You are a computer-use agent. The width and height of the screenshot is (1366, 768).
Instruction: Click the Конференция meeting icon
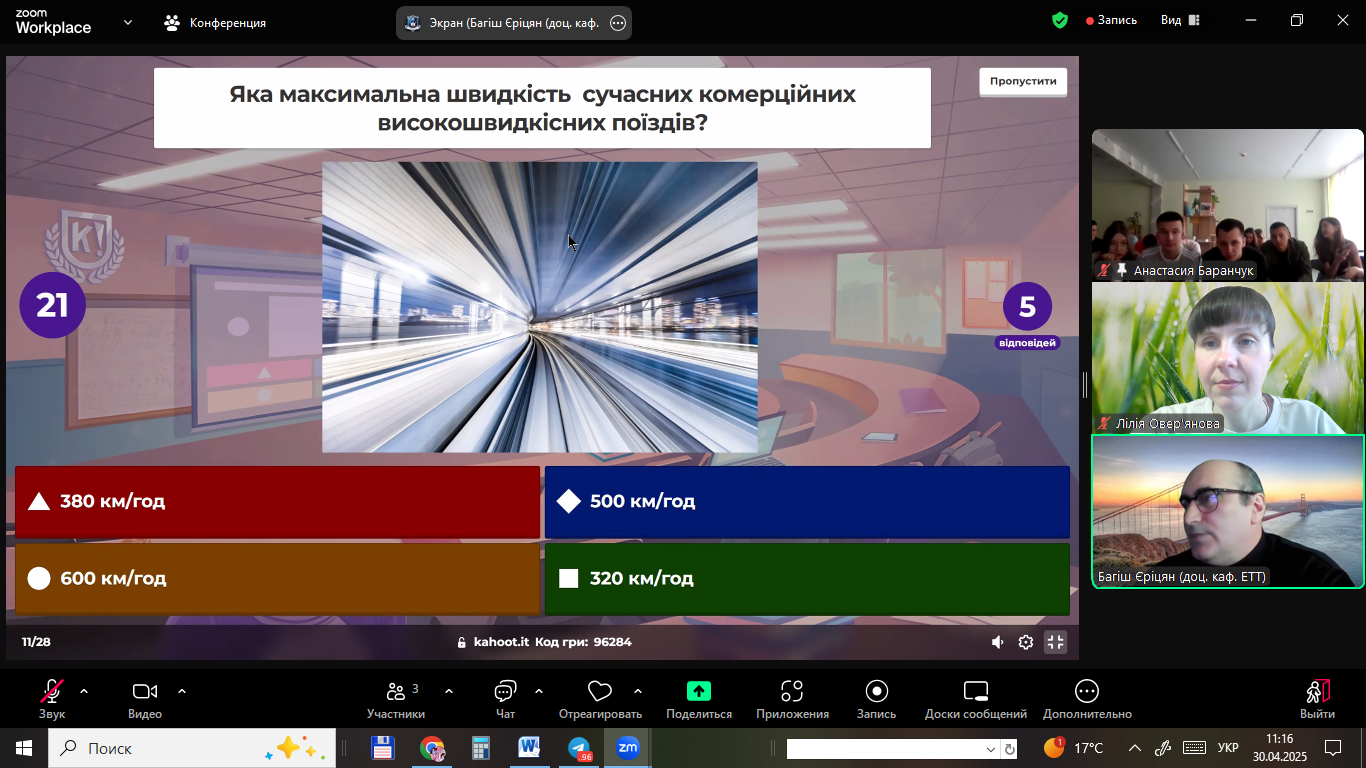pos(172,22)
